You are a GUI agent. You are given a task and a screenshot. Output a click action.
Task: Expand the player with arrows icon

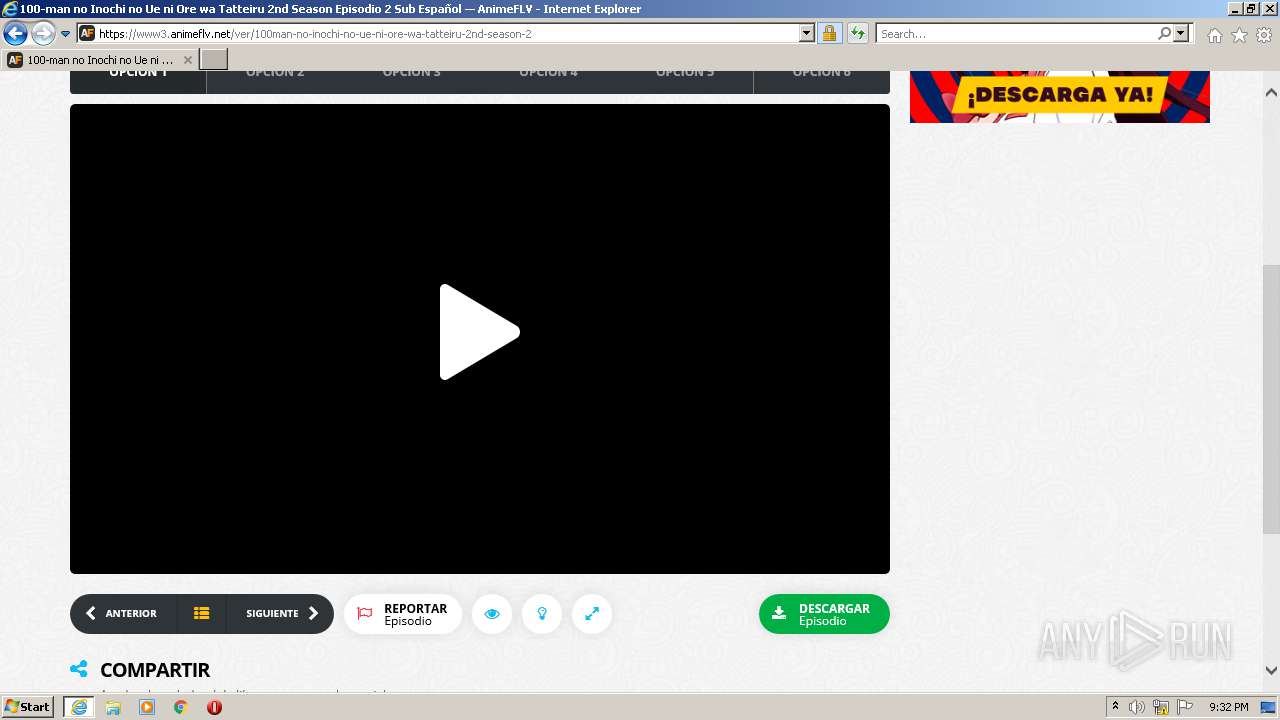592,614
